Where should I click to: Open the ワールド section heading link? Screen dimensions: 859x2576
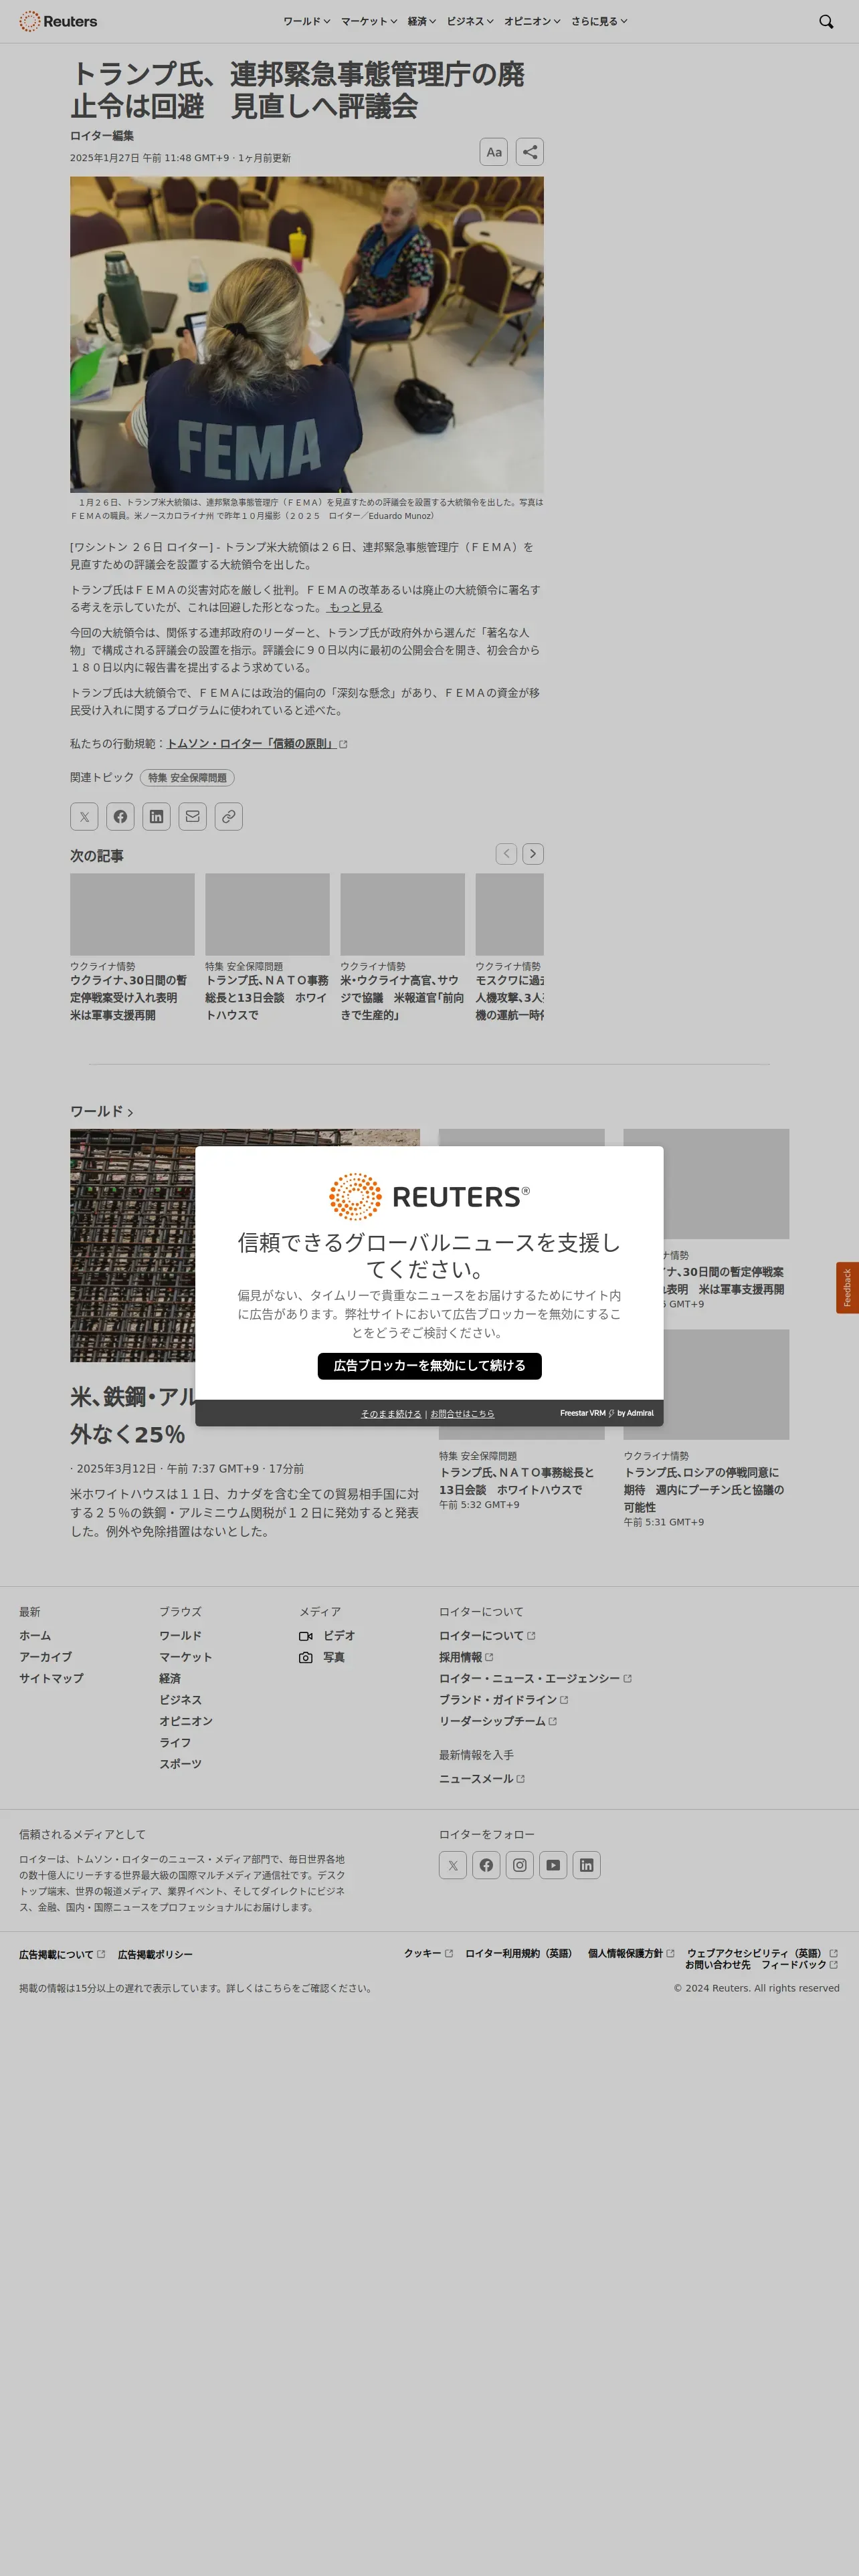(x=101, y=1112)
